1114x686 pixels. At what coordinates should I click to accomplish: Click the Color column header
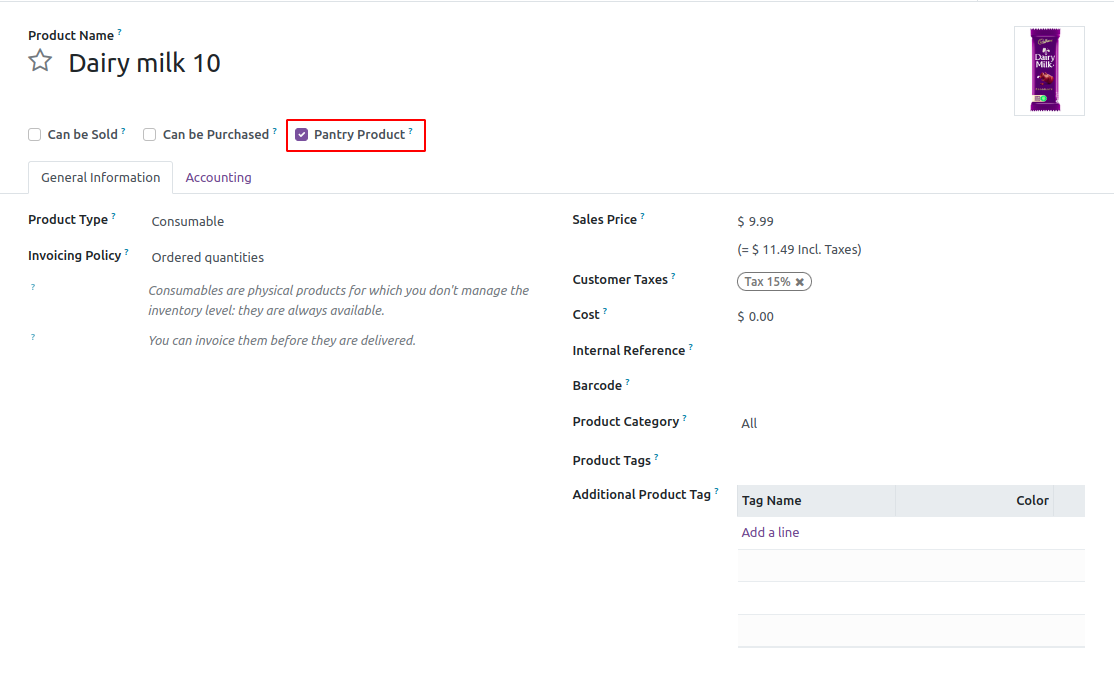click(1032, 501)
